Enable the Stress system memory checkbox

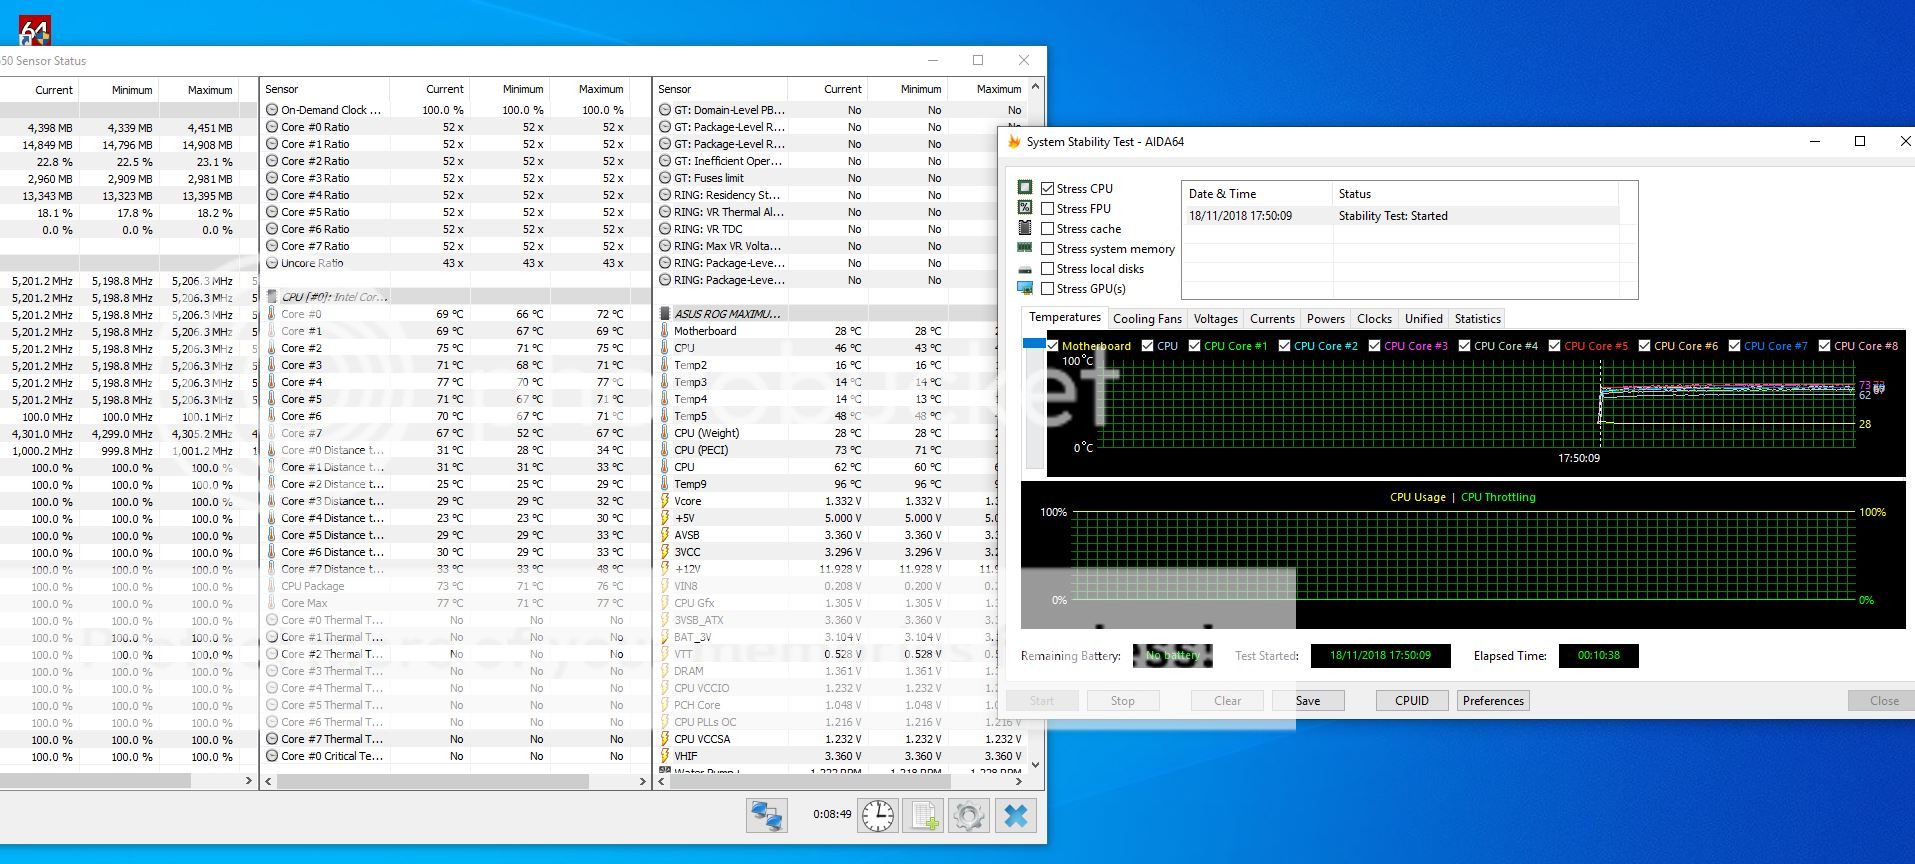click(1047, 248)
